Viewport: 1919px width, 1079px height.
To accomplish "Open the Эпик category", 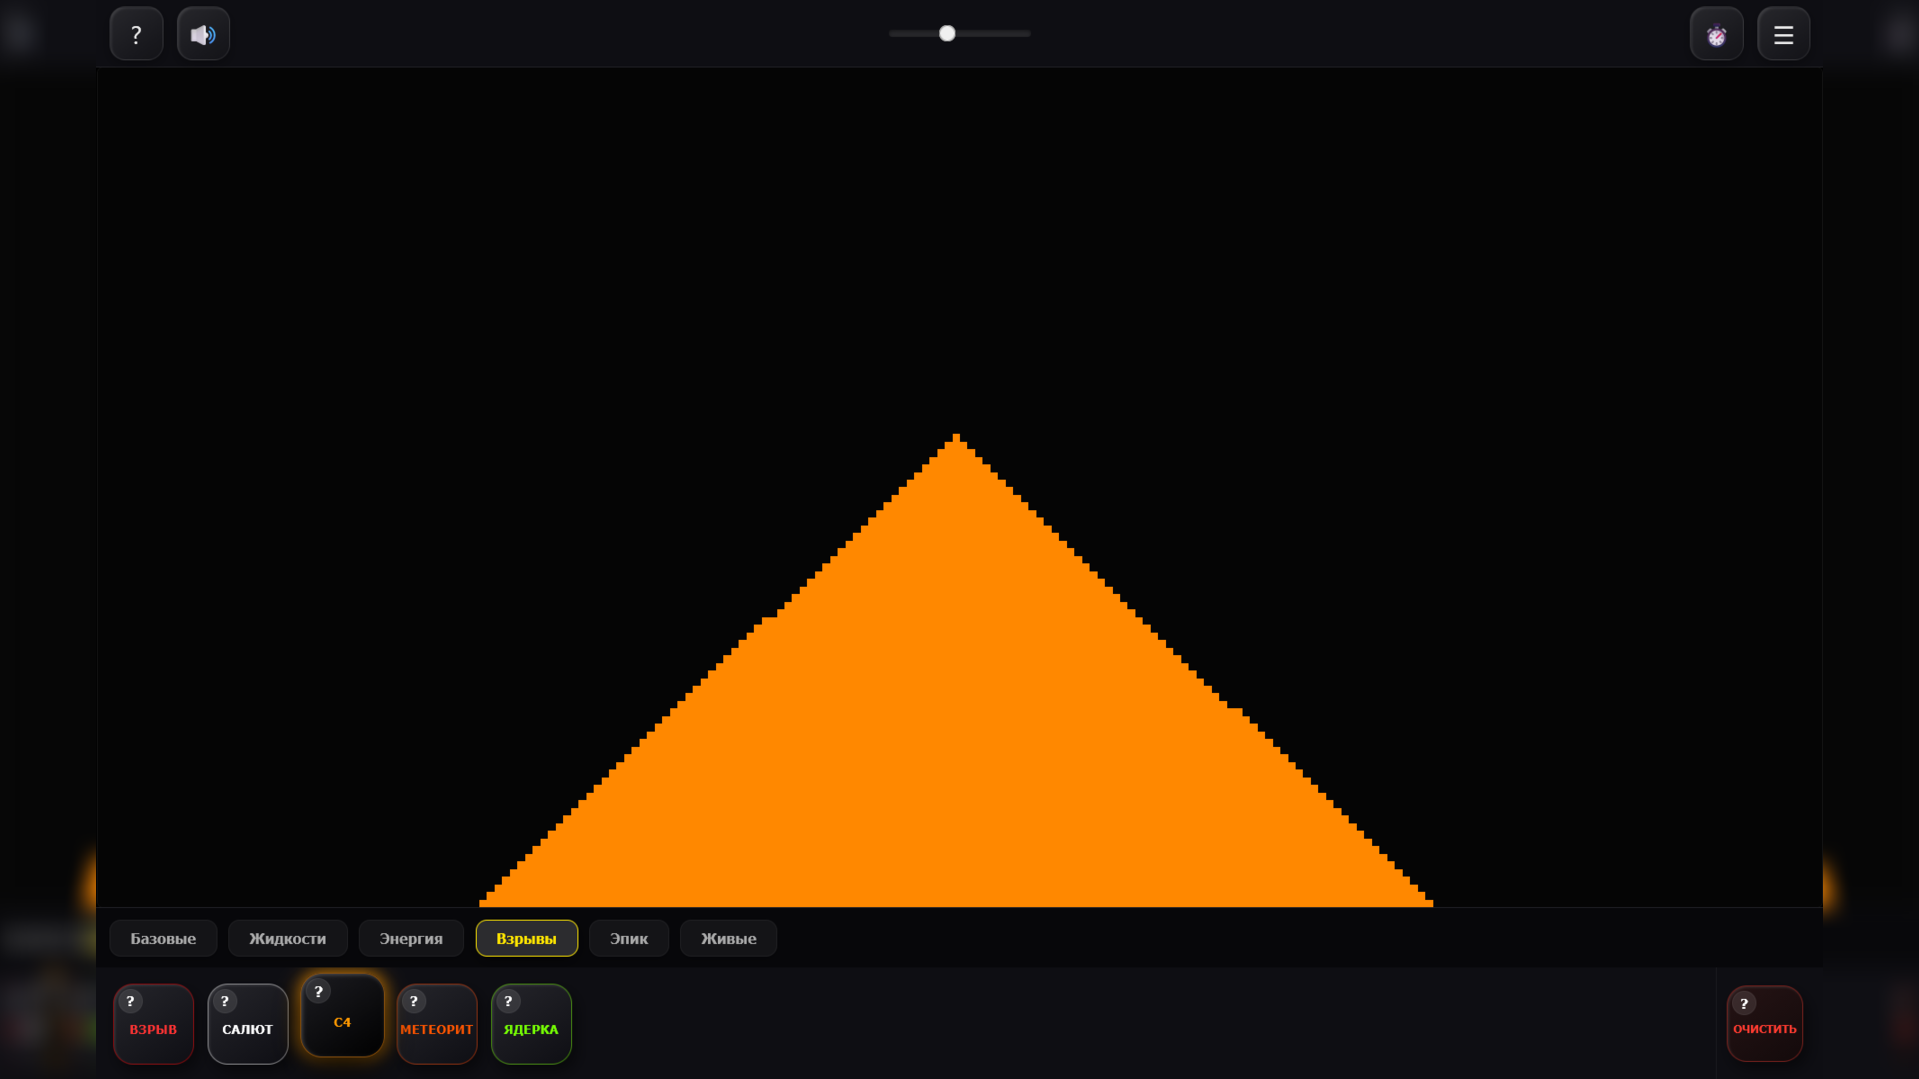I will tap(628, 938).
